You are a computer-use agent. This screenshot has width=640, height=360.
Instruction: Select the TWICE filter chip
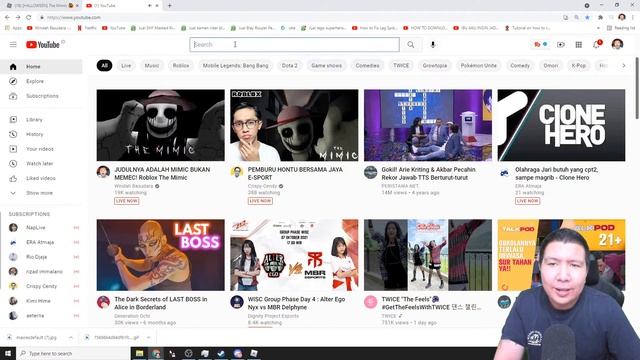(401, 65)
